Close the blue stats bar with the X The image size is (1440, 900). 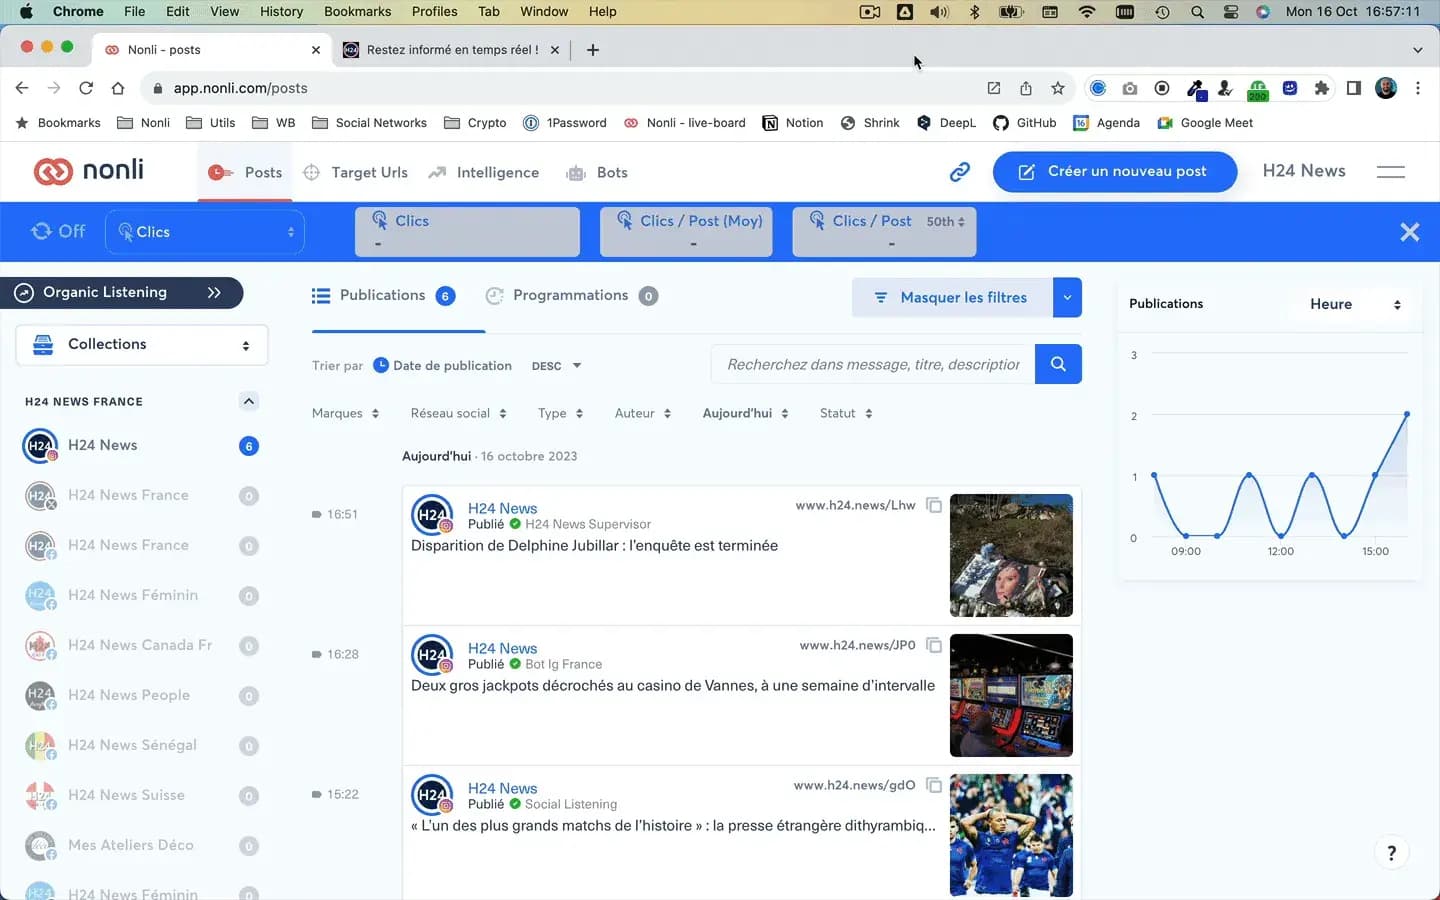click(x=1410, y=232)
